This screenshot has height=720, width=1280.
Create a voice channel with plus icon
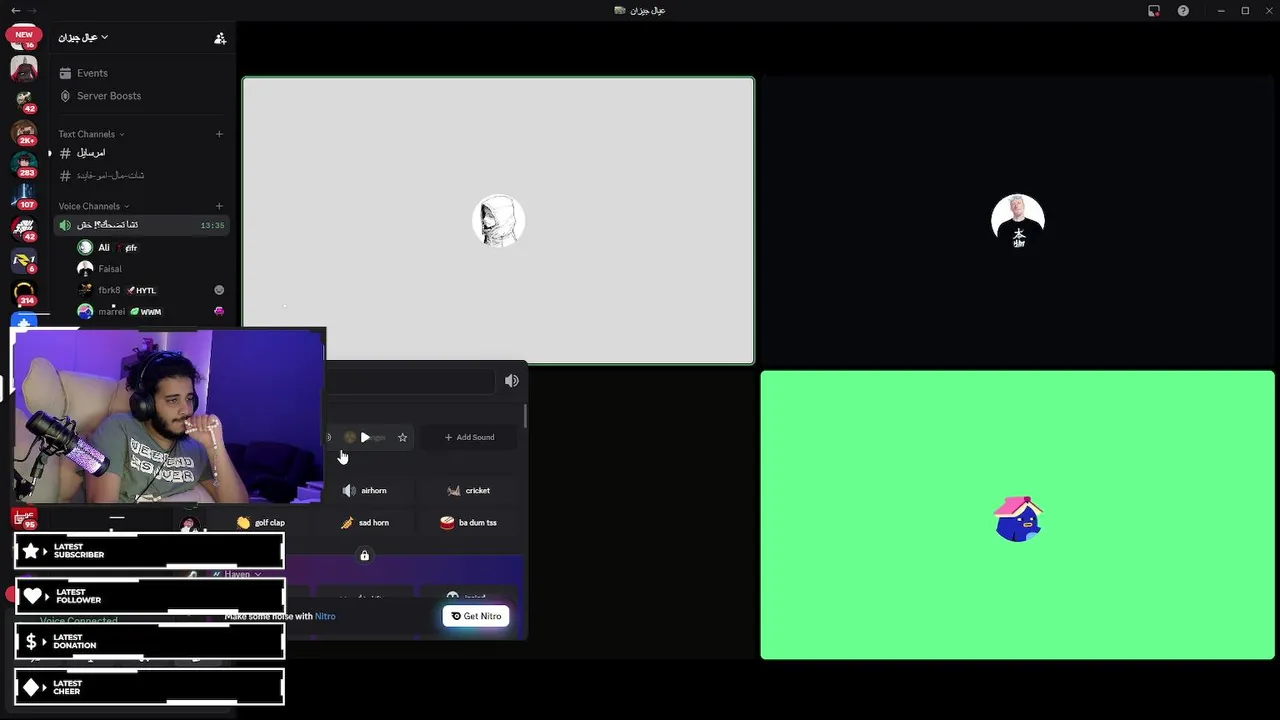219,206
